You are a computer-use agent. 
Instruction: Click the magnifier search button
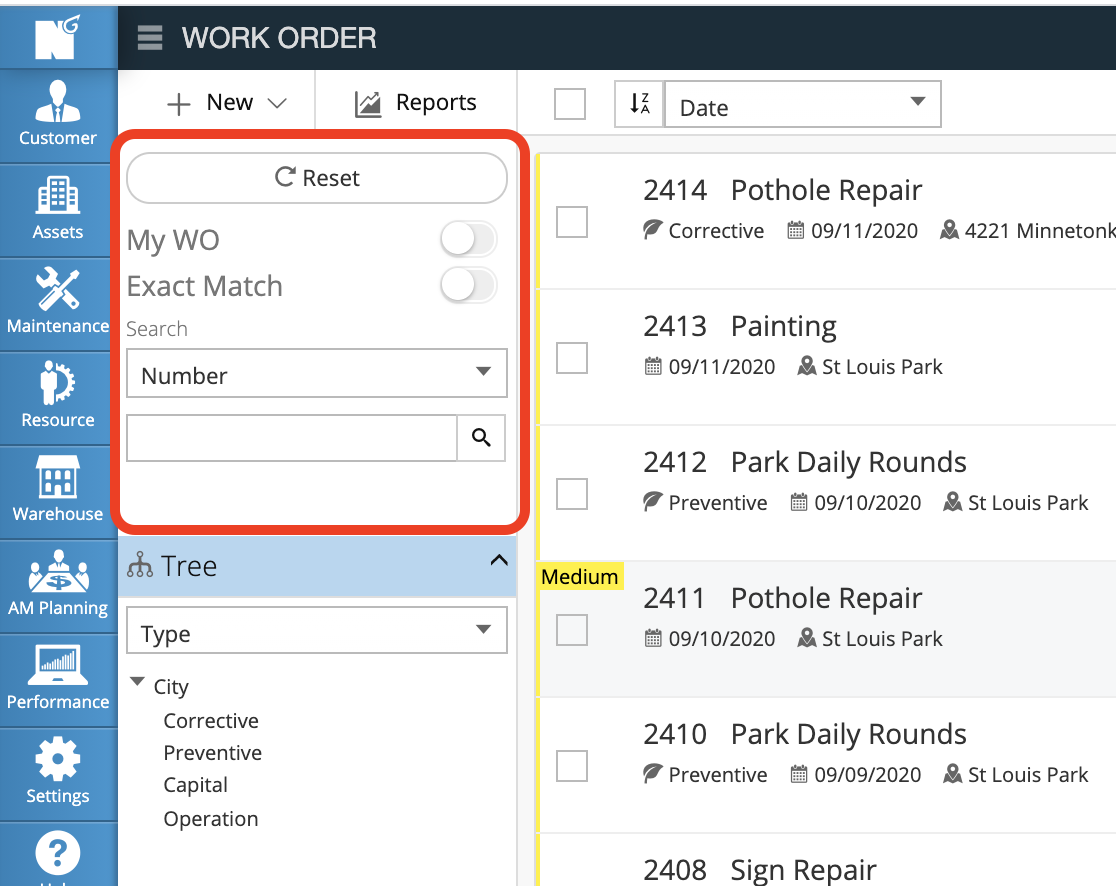pos(481,438)
